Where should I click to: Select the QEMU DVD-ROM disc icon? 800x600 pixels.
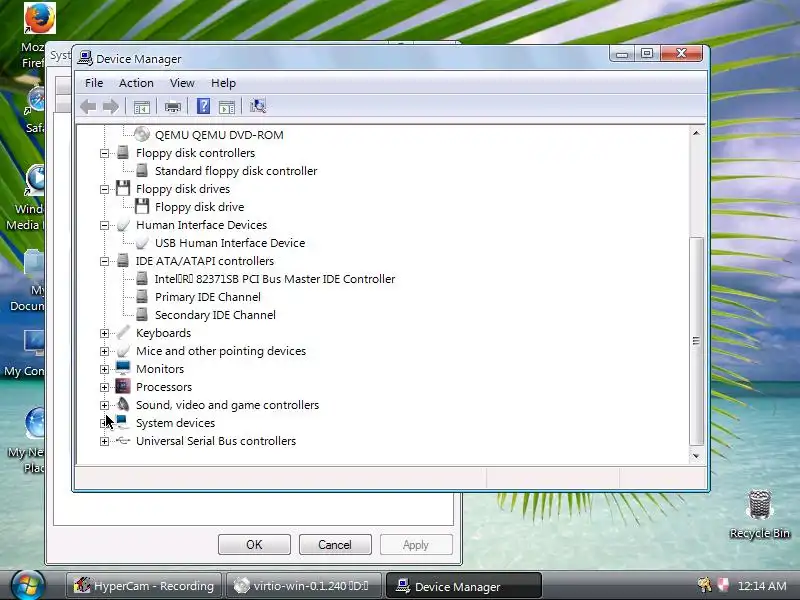142,135
